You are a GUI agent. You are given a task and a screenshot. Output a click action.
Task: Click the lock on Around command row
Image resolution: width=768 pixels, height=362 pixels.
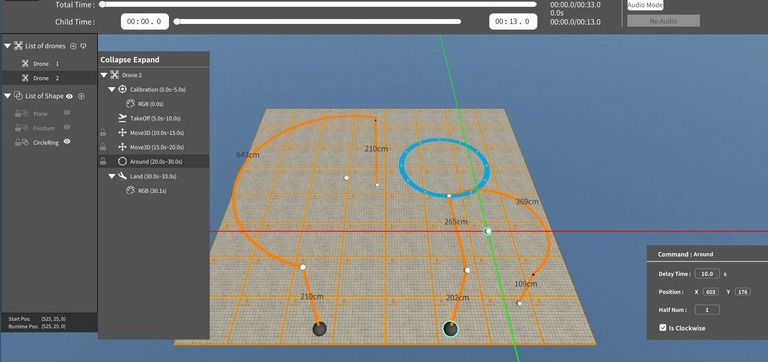tap(103, 161)
